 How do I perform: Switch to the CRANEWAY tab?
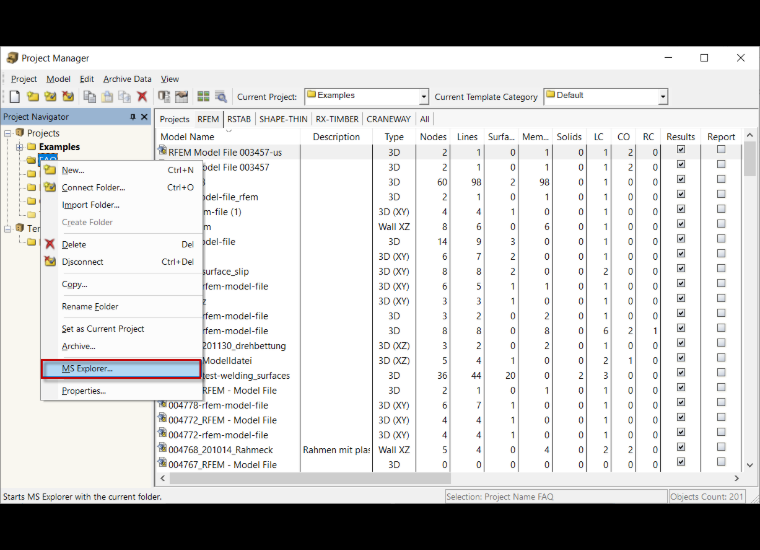388,119
